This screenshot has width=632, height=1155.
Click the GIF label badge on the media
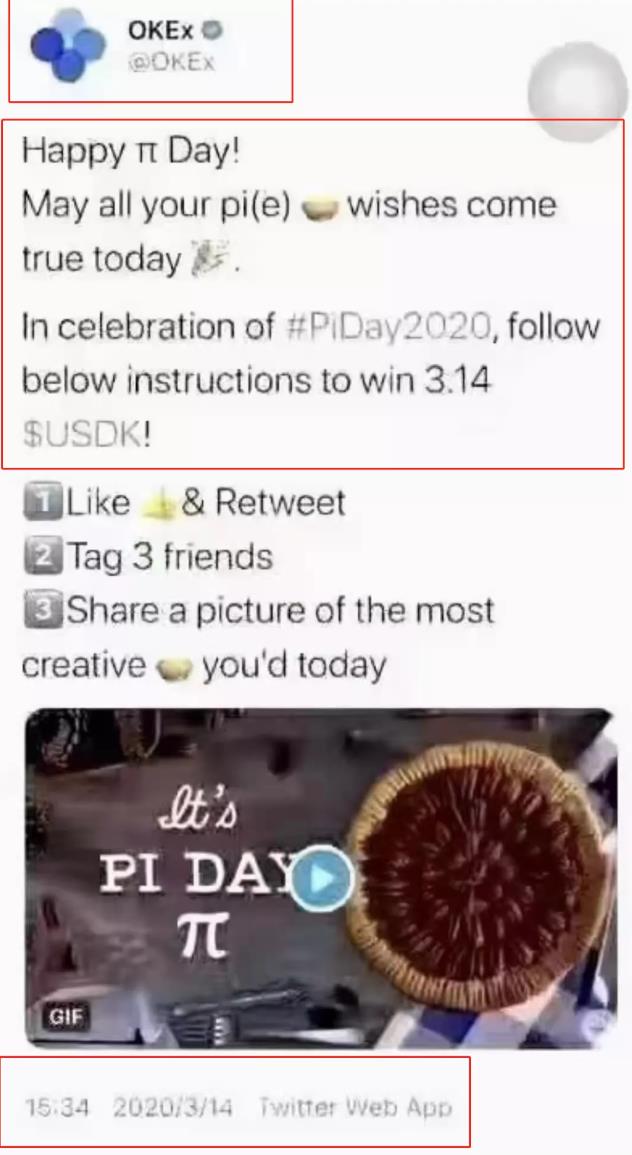coord(66,1017)
